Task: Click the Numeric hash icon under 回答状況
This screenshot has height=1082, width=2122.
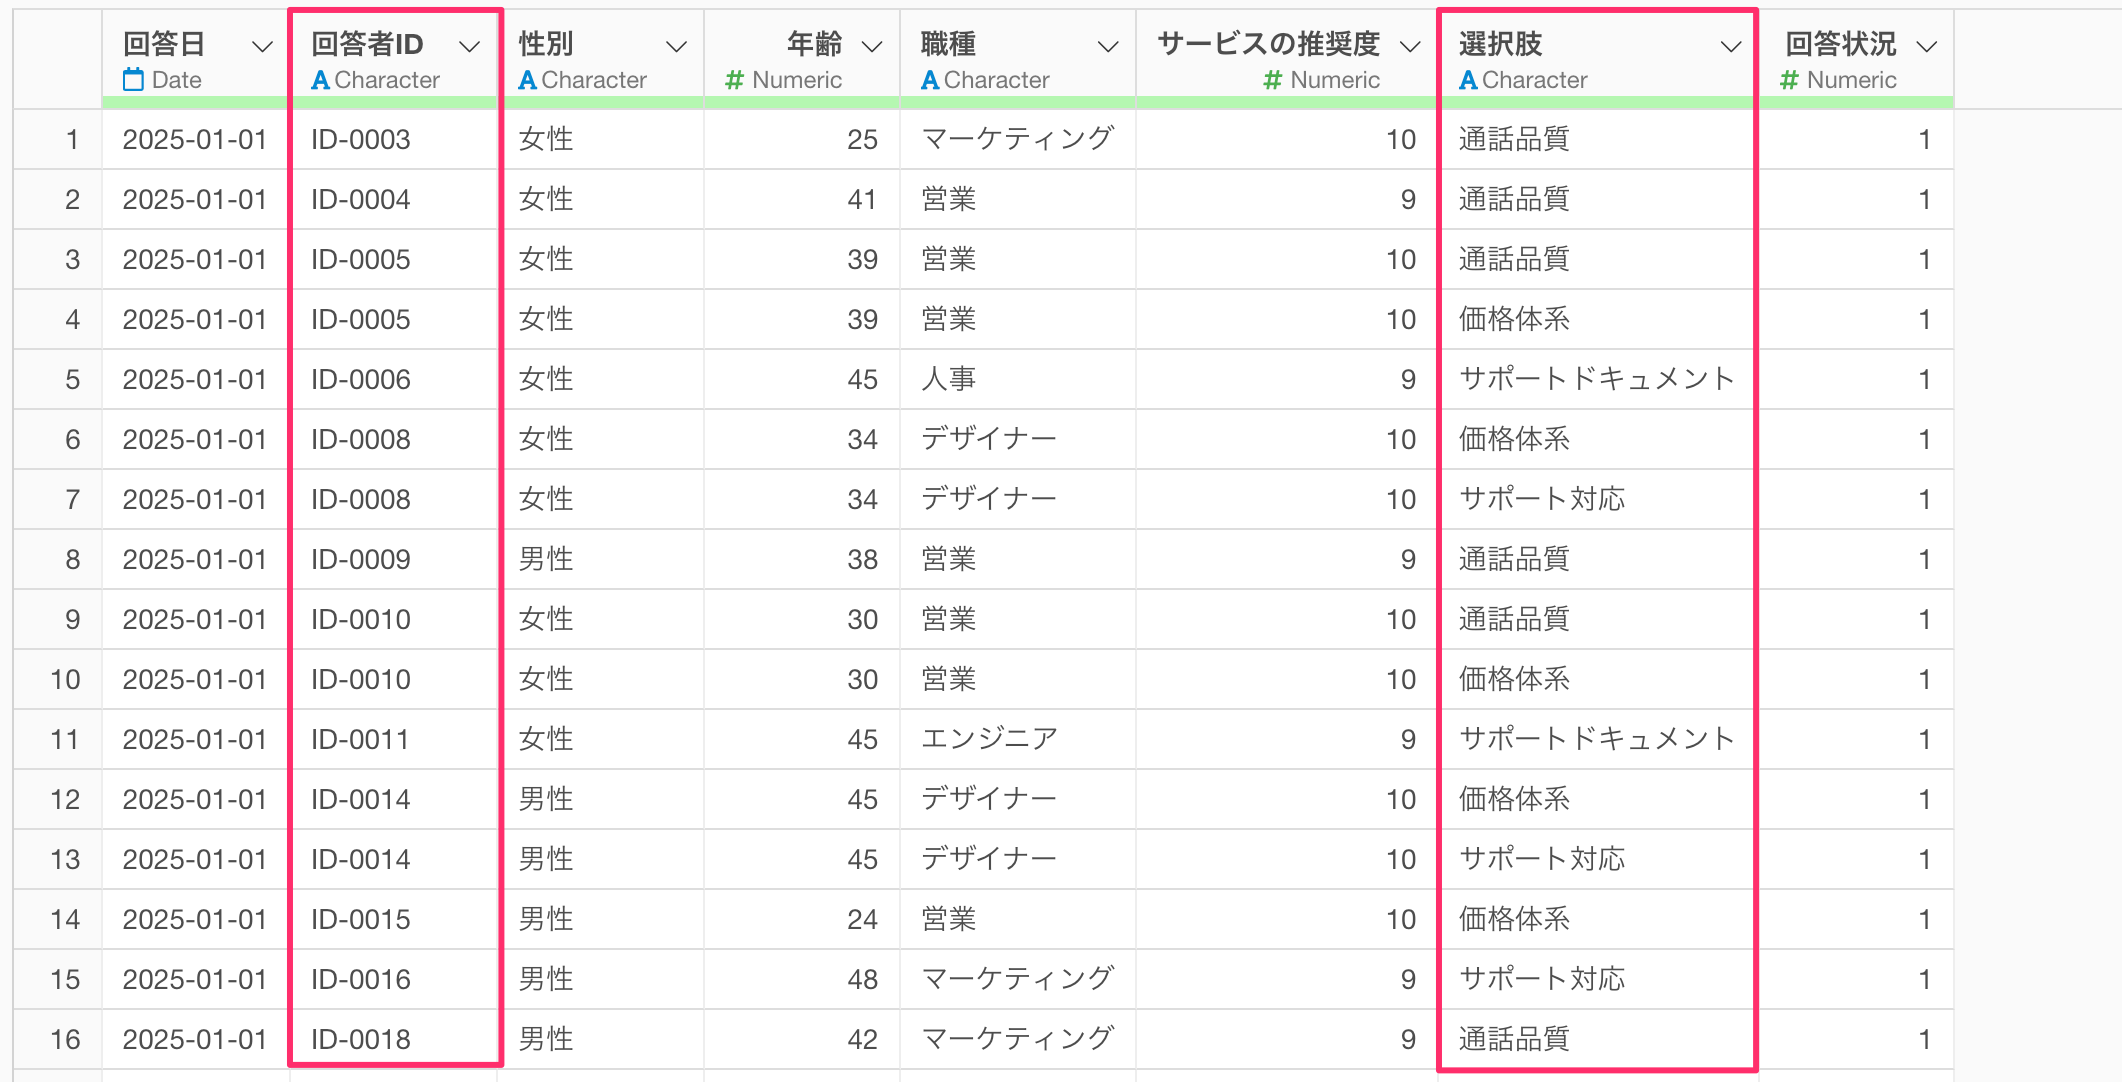Action: 1790,80
